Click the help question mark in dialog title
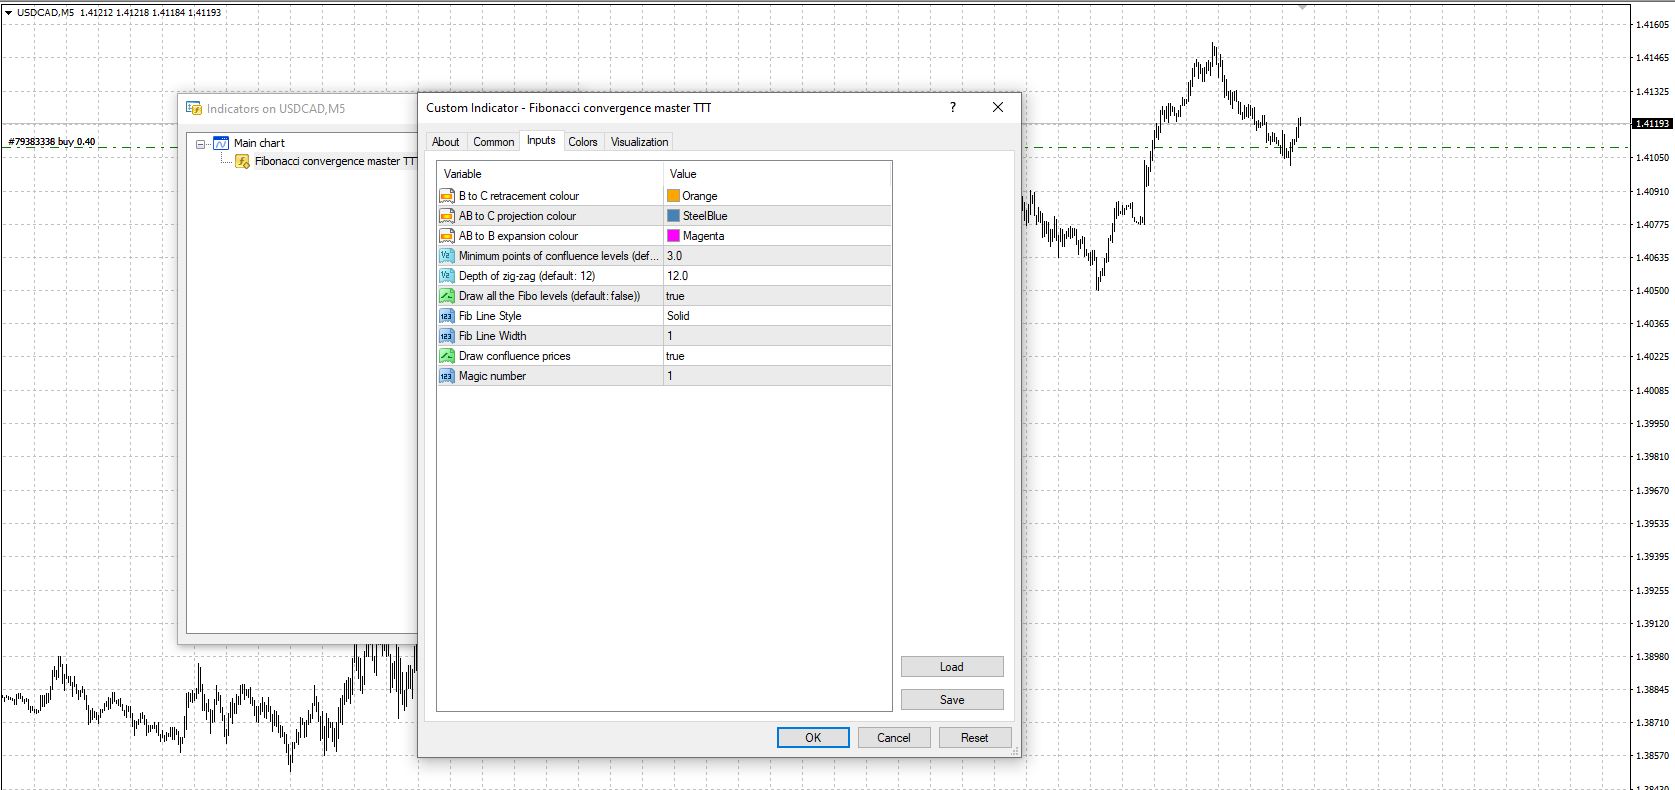Viewport: 1675px width, 790px height. pos(952,107)
